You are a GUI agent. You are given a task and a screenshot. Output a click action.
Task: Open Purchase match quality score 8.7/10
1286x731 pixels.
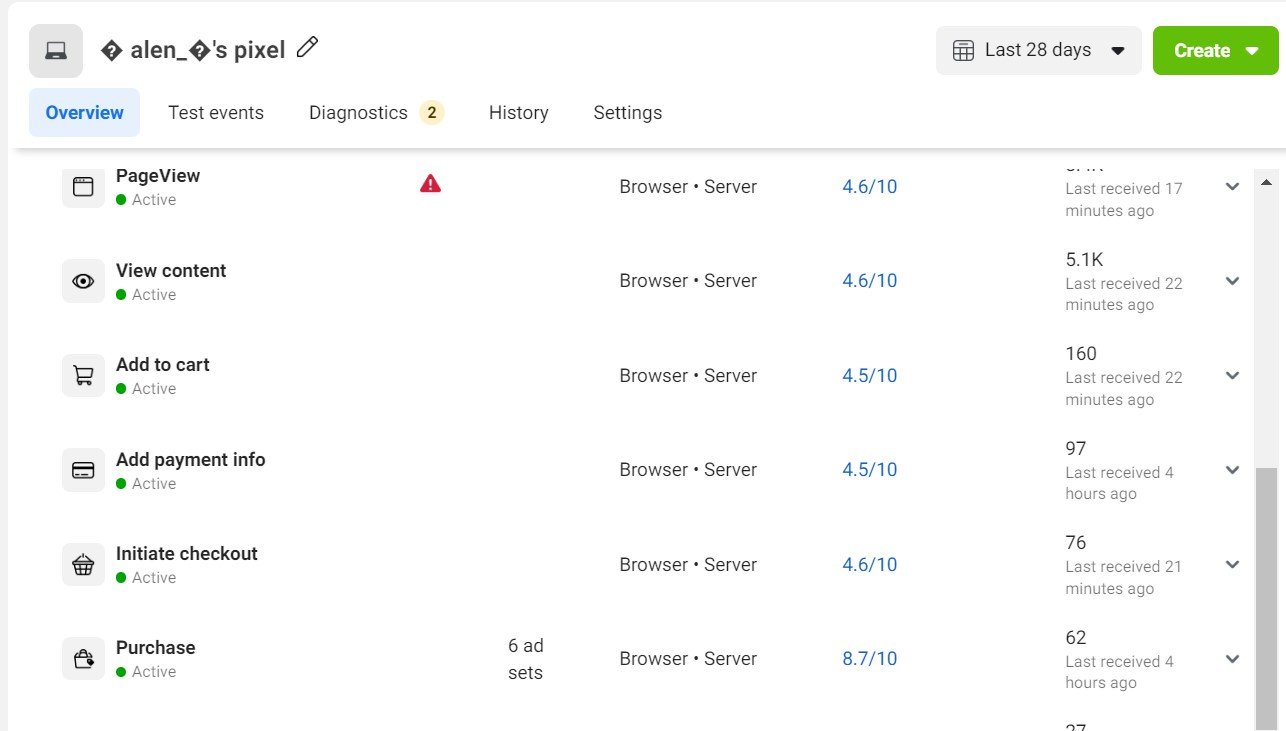(869, 659)
